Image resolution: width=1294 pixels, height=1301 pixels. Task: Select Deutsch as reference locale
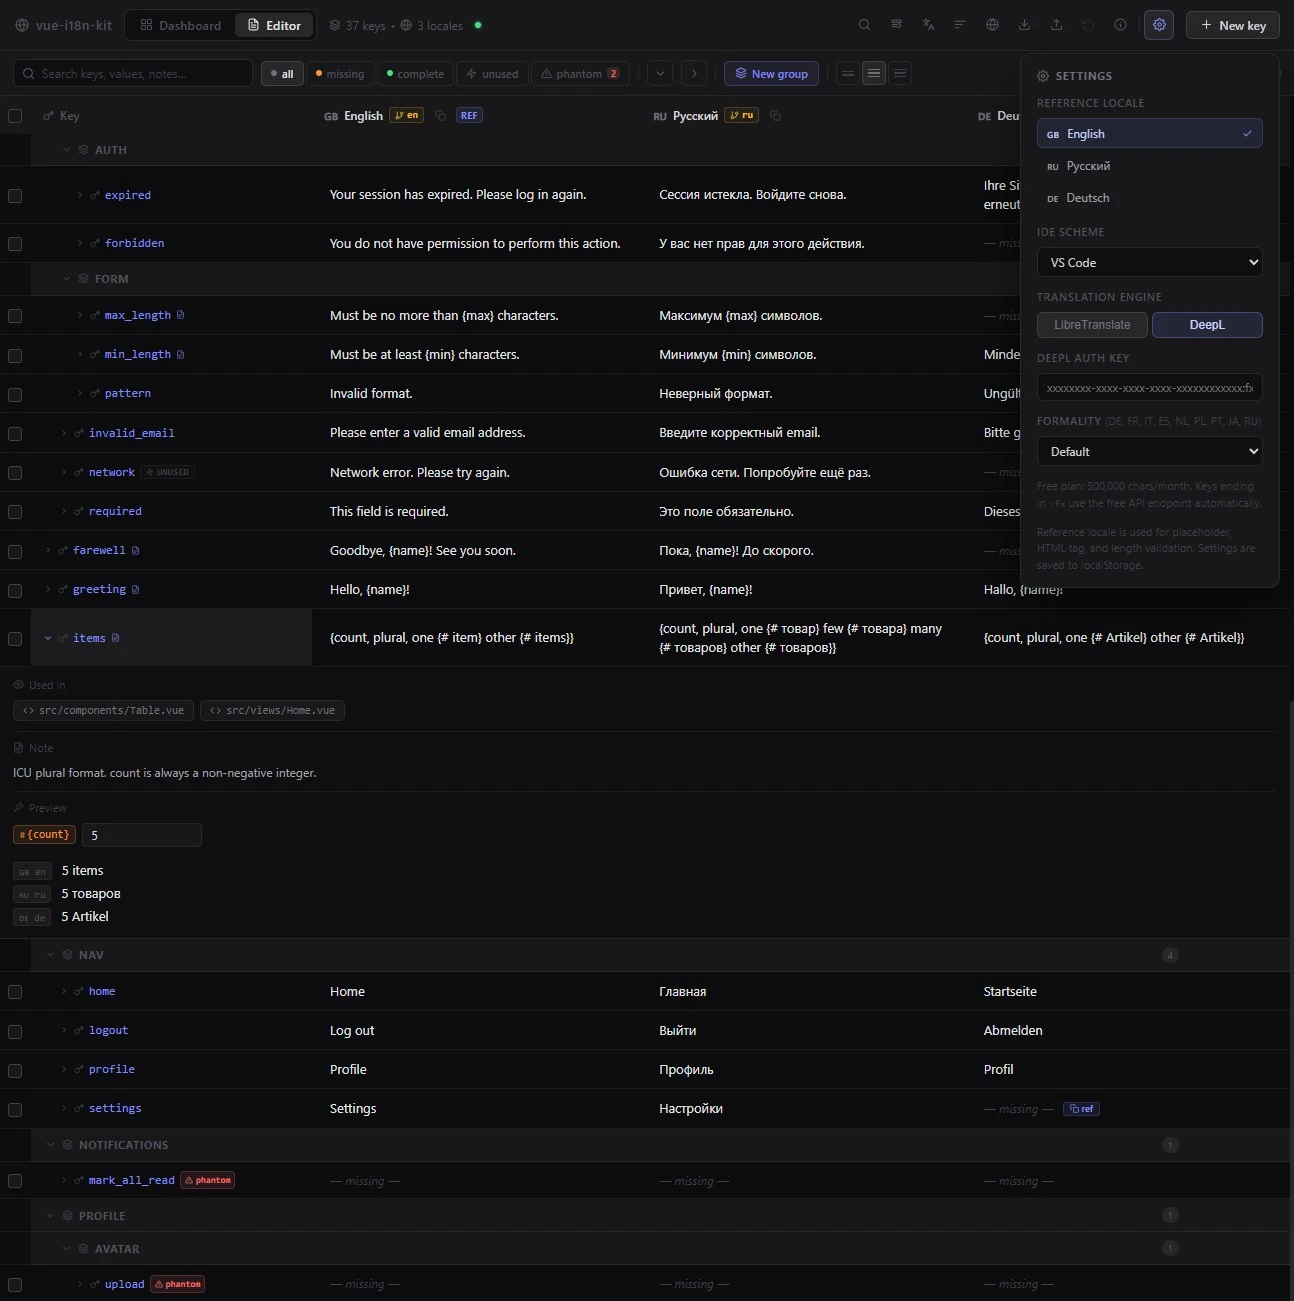pyautogui.click(x=1087, y=198)
